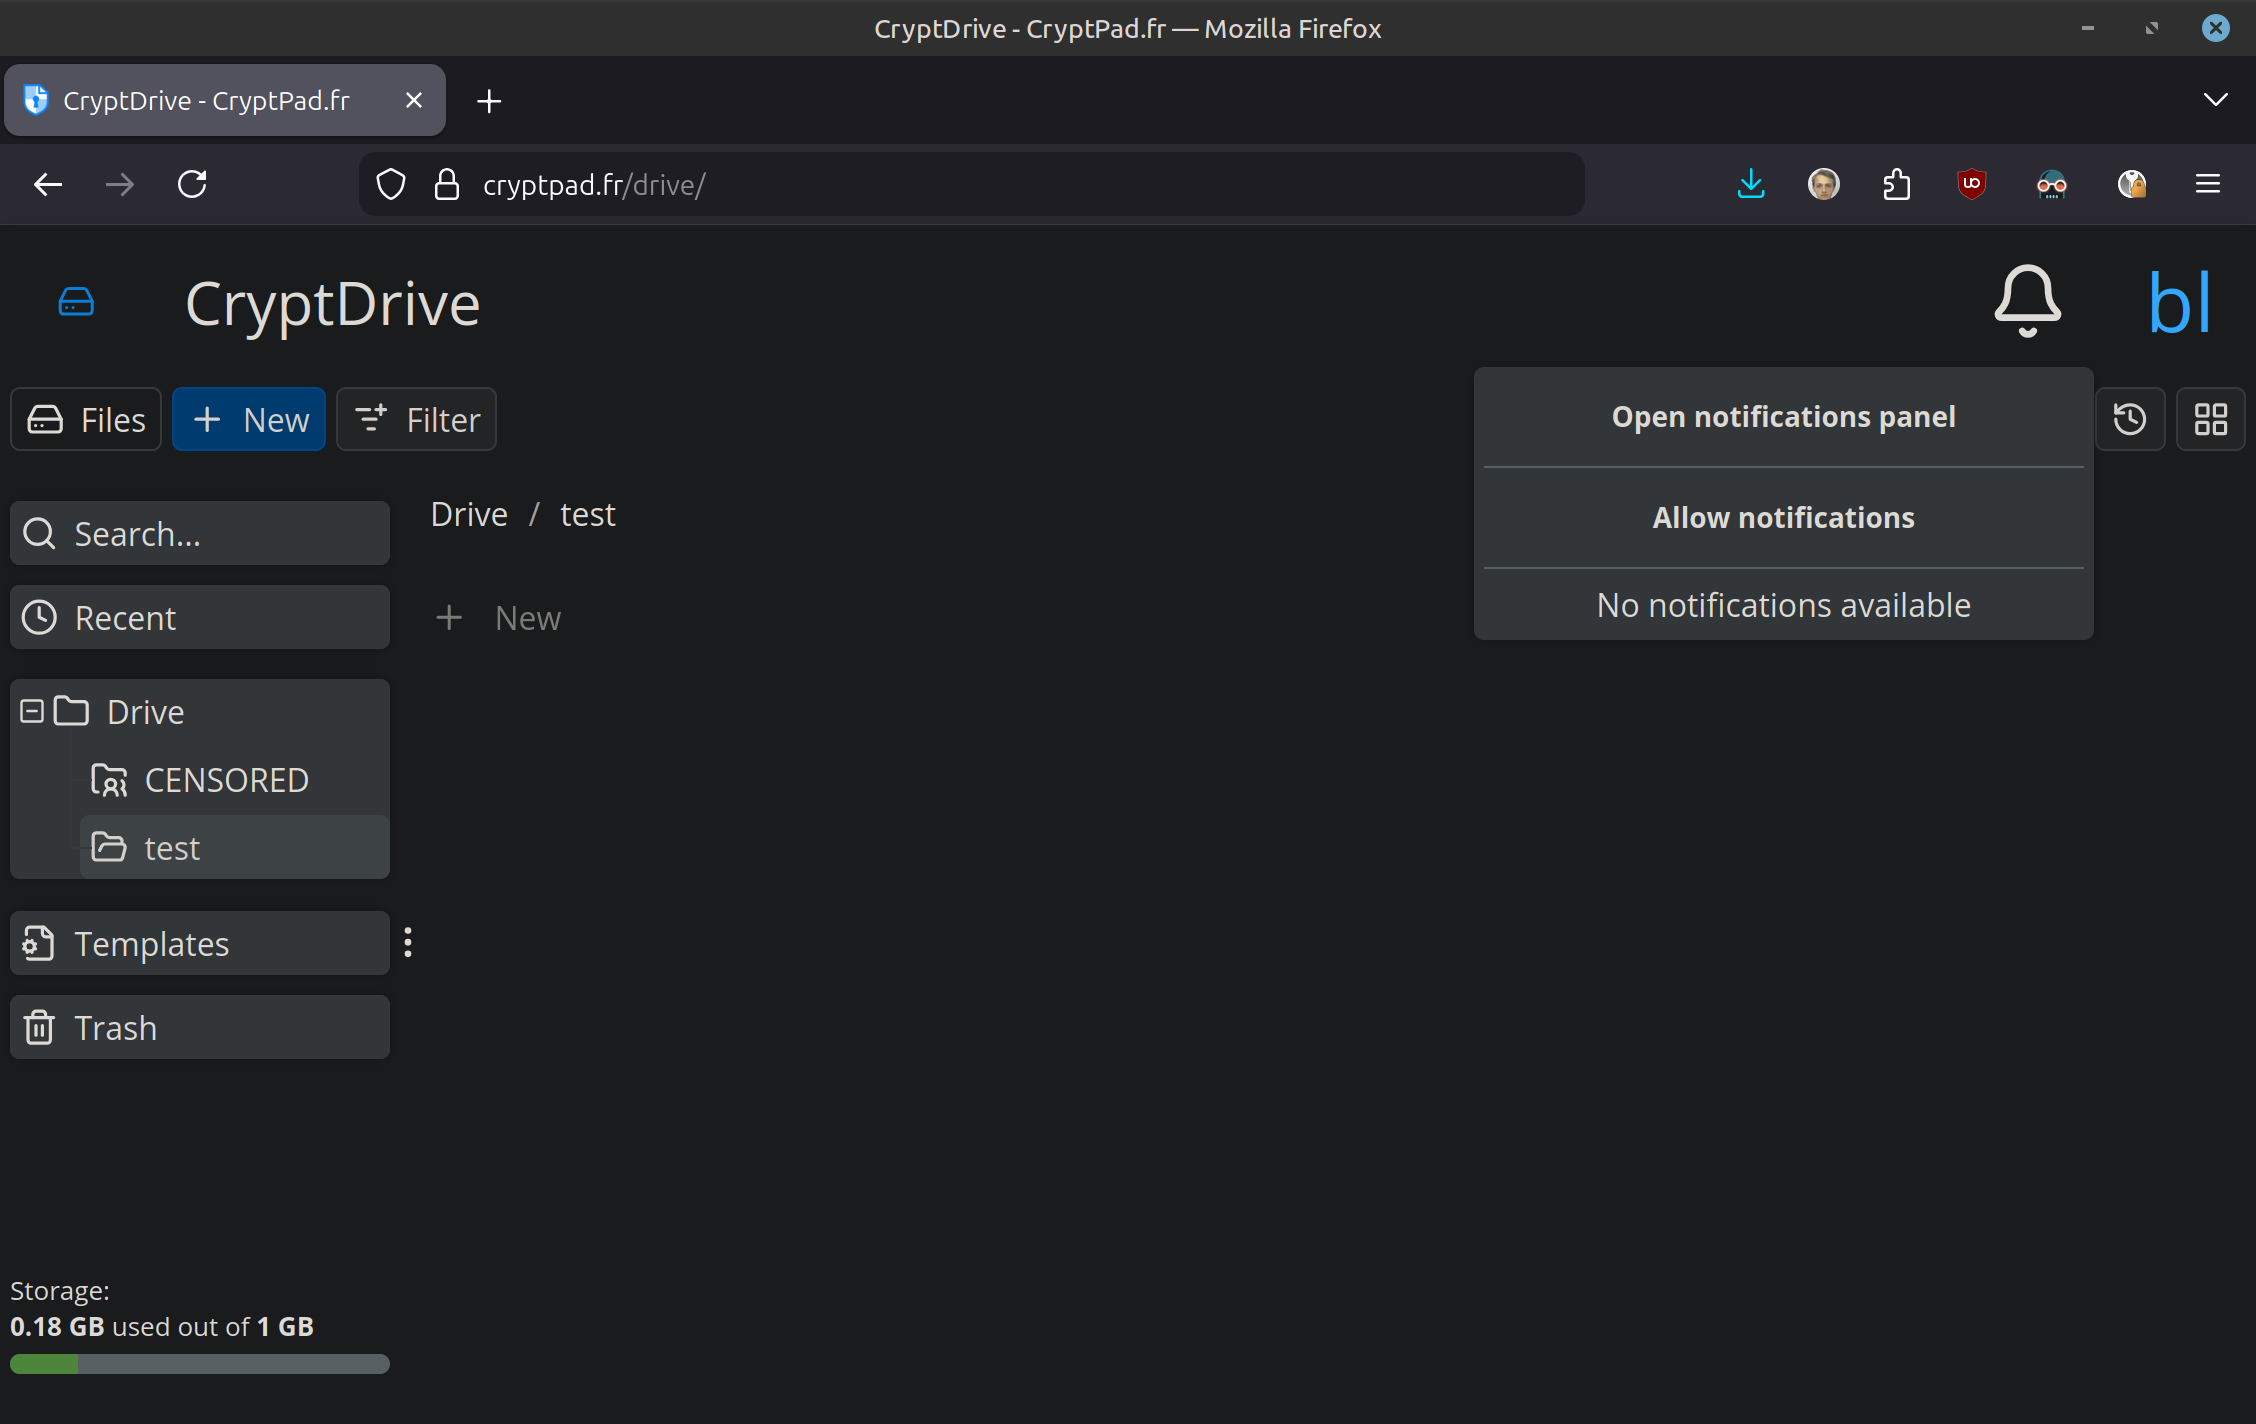Click the storage usage bar
Viewport: 2256px width, 1424px height.
coord(199,1363)
